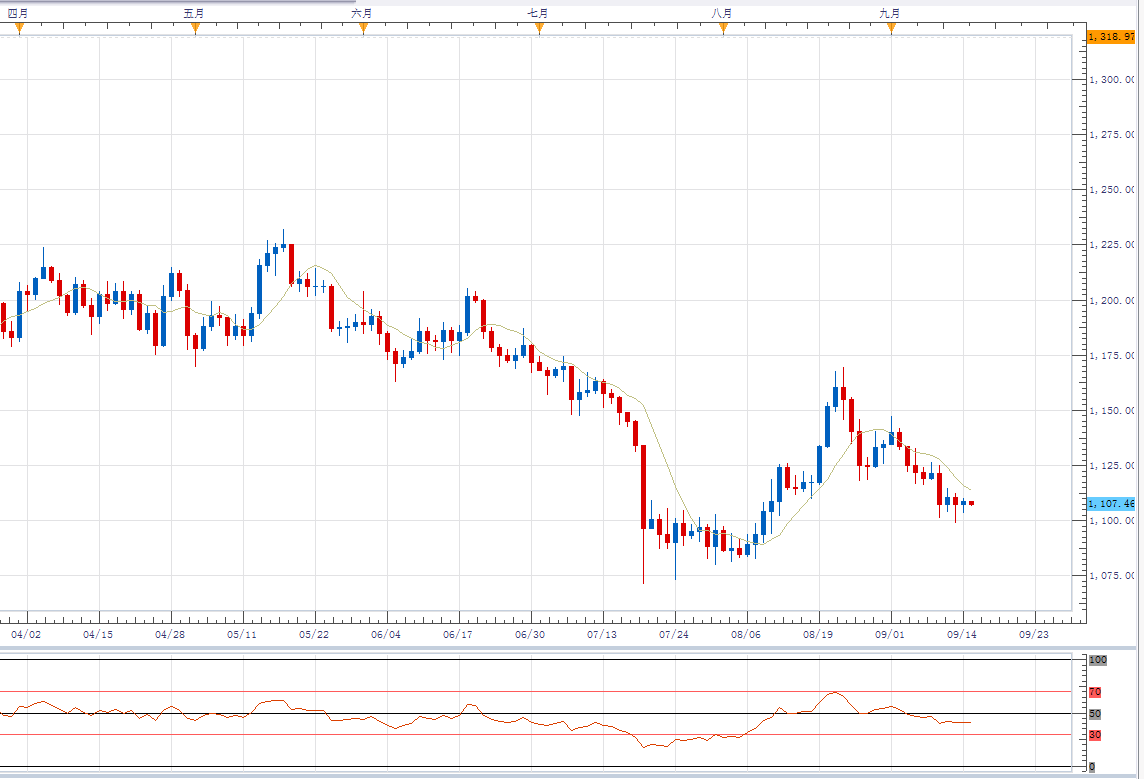
Task: Click the 05/22 date axis label
Action: [314, 635]
